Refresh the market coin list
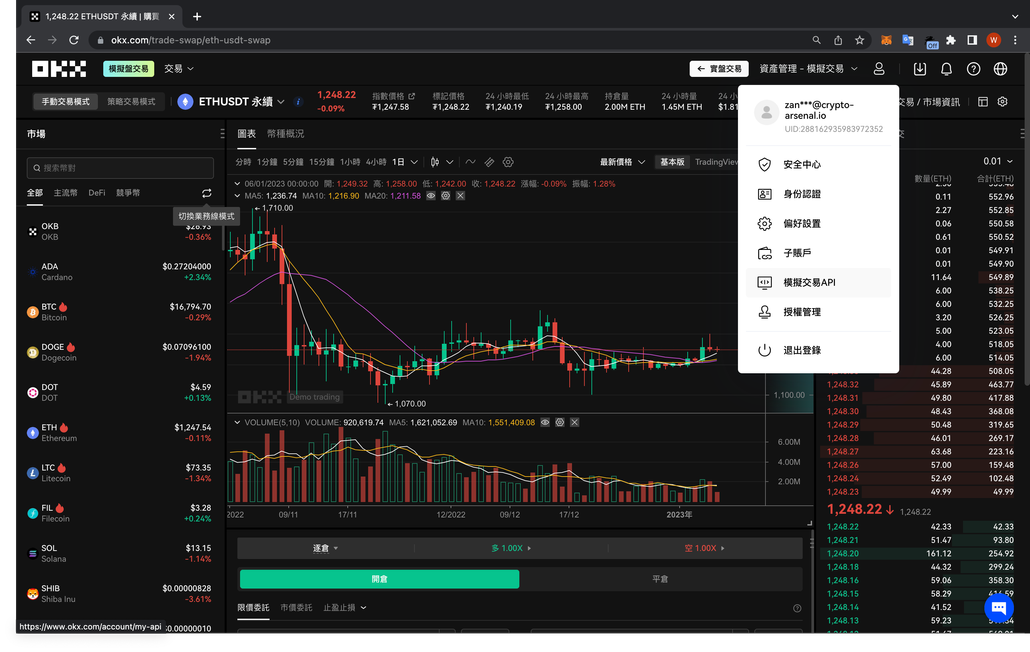 coord(207,193)
